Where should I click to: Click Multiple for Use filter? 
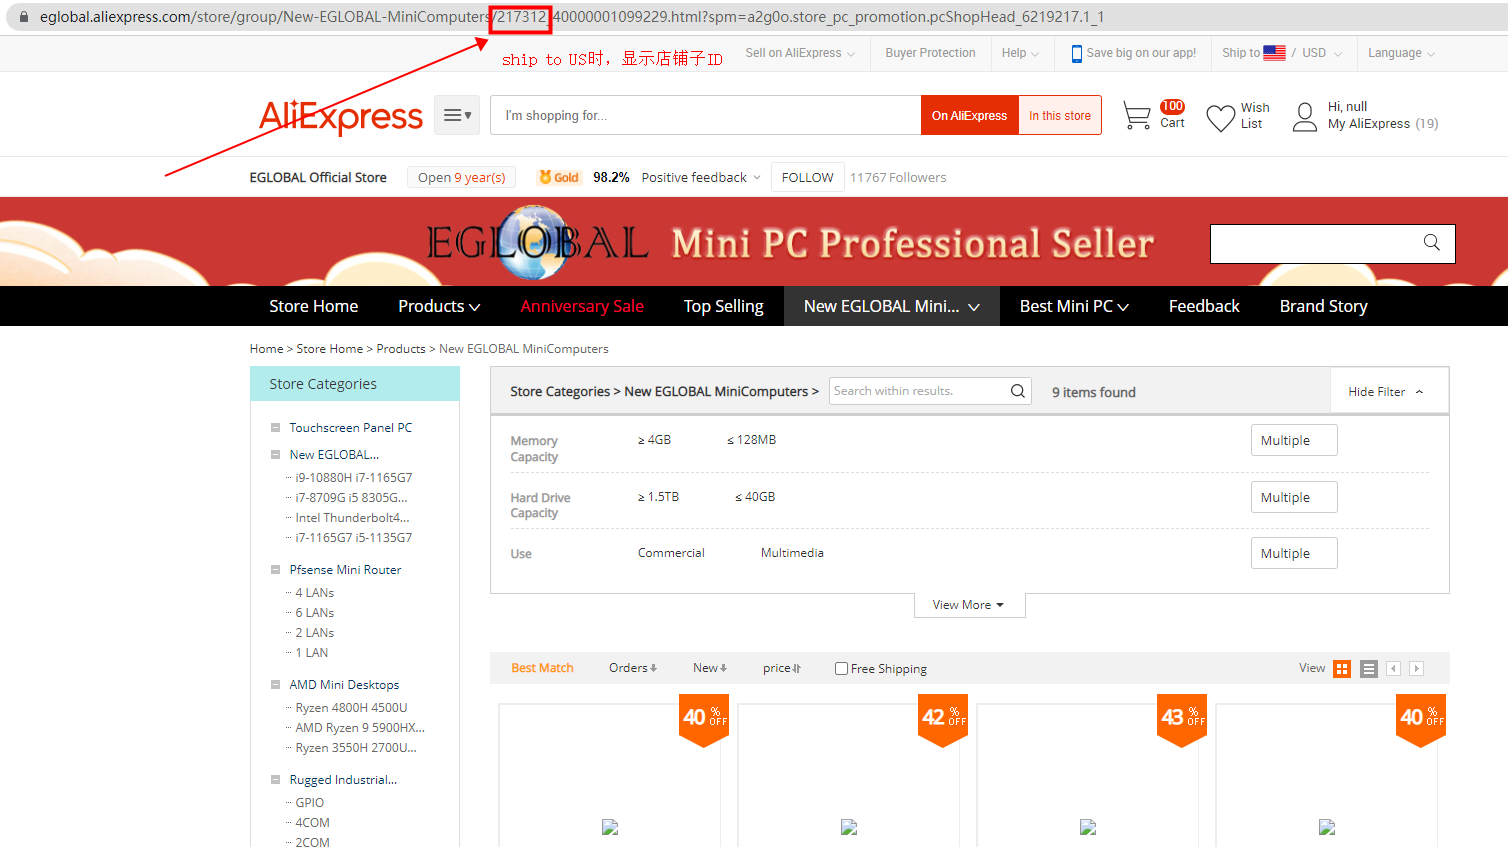pyautogui.click(x=1294, y=553)
